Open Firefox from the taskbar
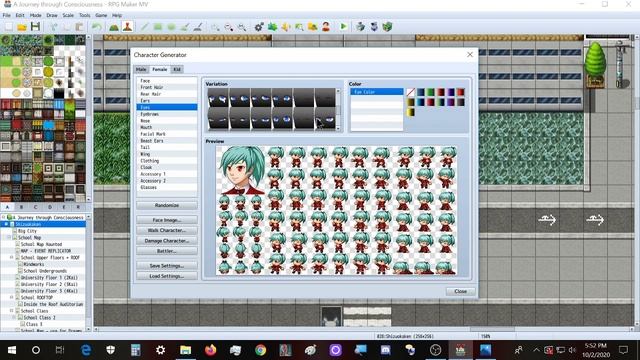Image resolution: width=640 pixels, height=360 pixels. tap(211, 350)
